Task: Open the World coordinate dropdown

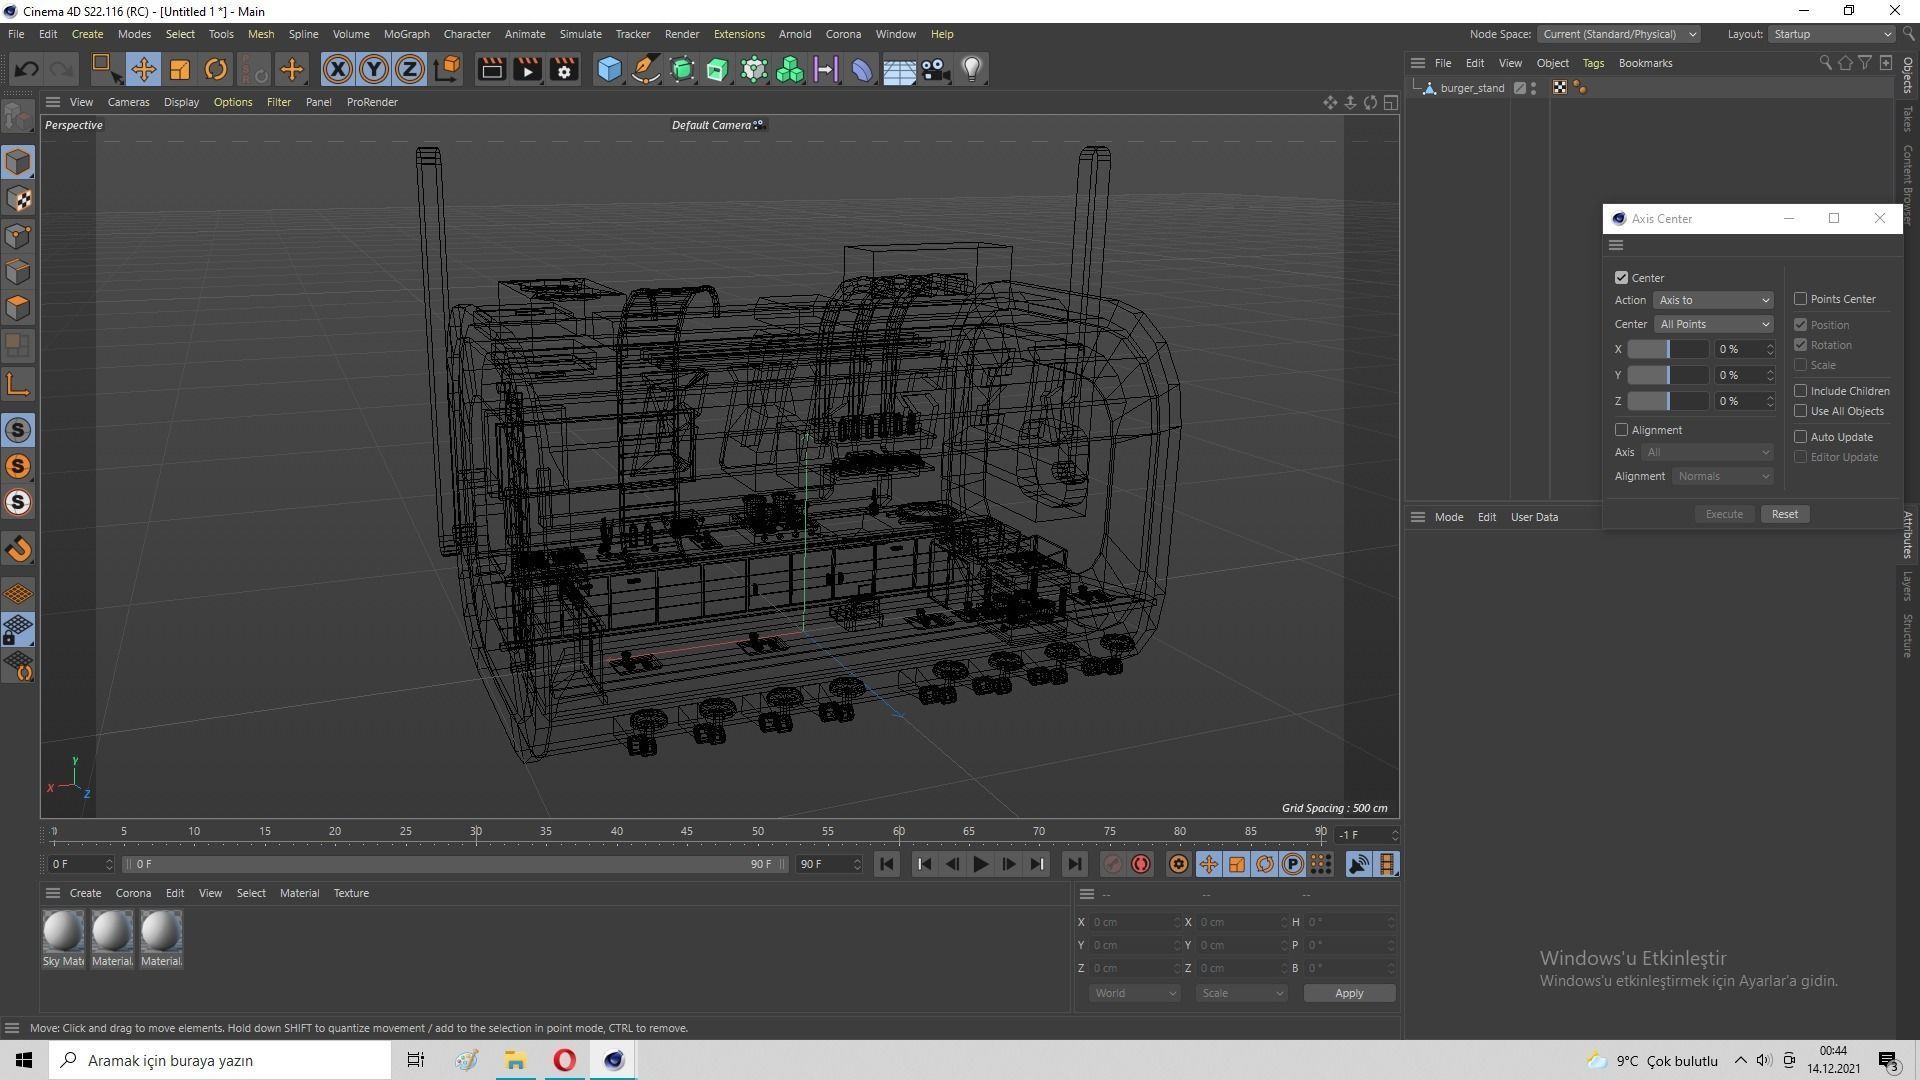Action: [1134, 993]
